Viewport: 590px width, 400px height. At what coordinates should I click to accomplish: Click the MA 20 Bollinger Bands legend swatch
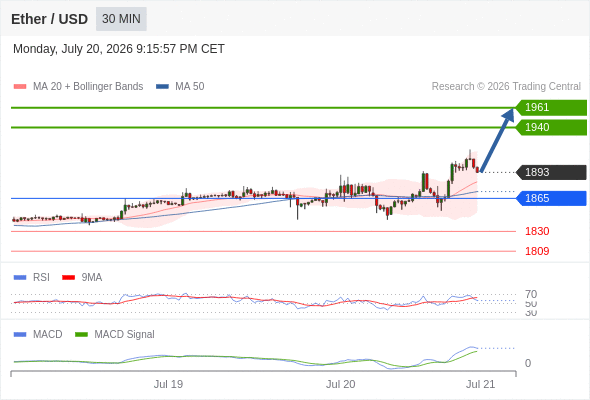point(20,87)
